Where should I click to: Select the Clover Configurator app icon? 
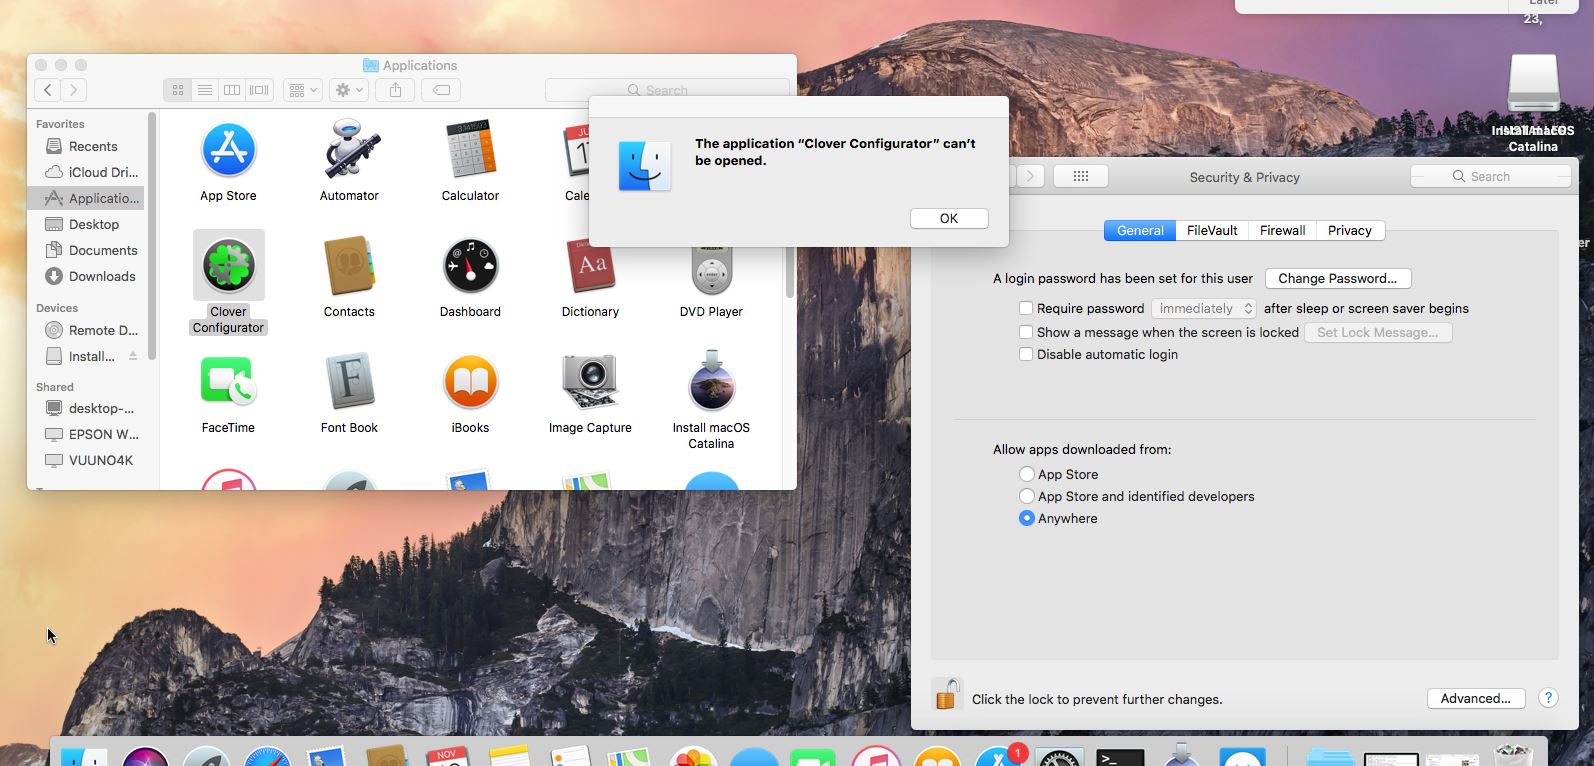pyautogui.click(x=228, y=265)
